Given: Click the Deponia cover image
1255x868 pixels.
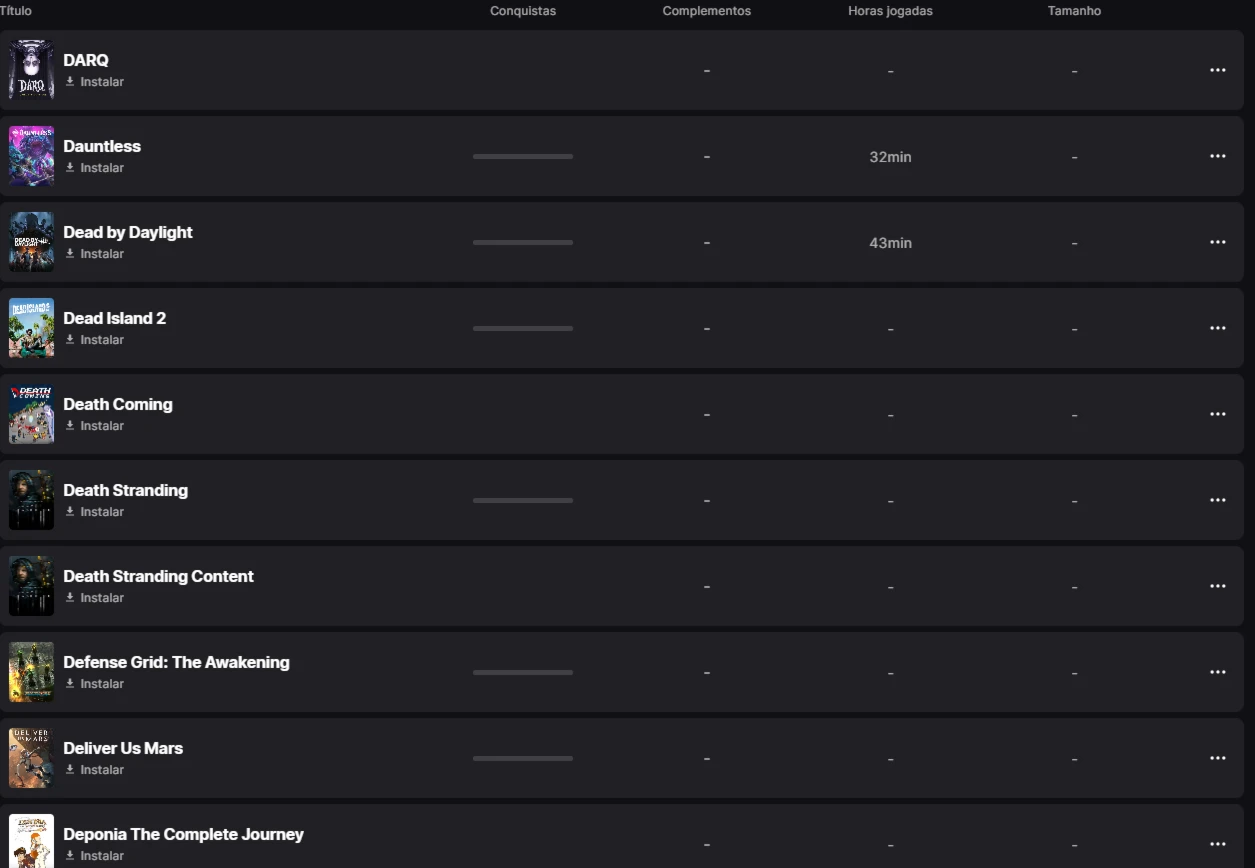Looking at the screenshot, I should [31, 841].
